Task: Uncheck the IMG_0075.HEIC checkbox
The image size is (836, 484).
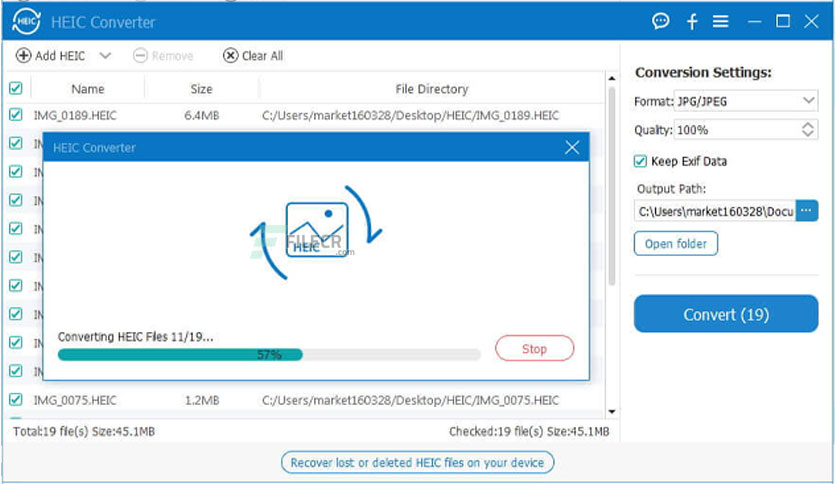Action: pyautogui.click(x=15, y=399)
